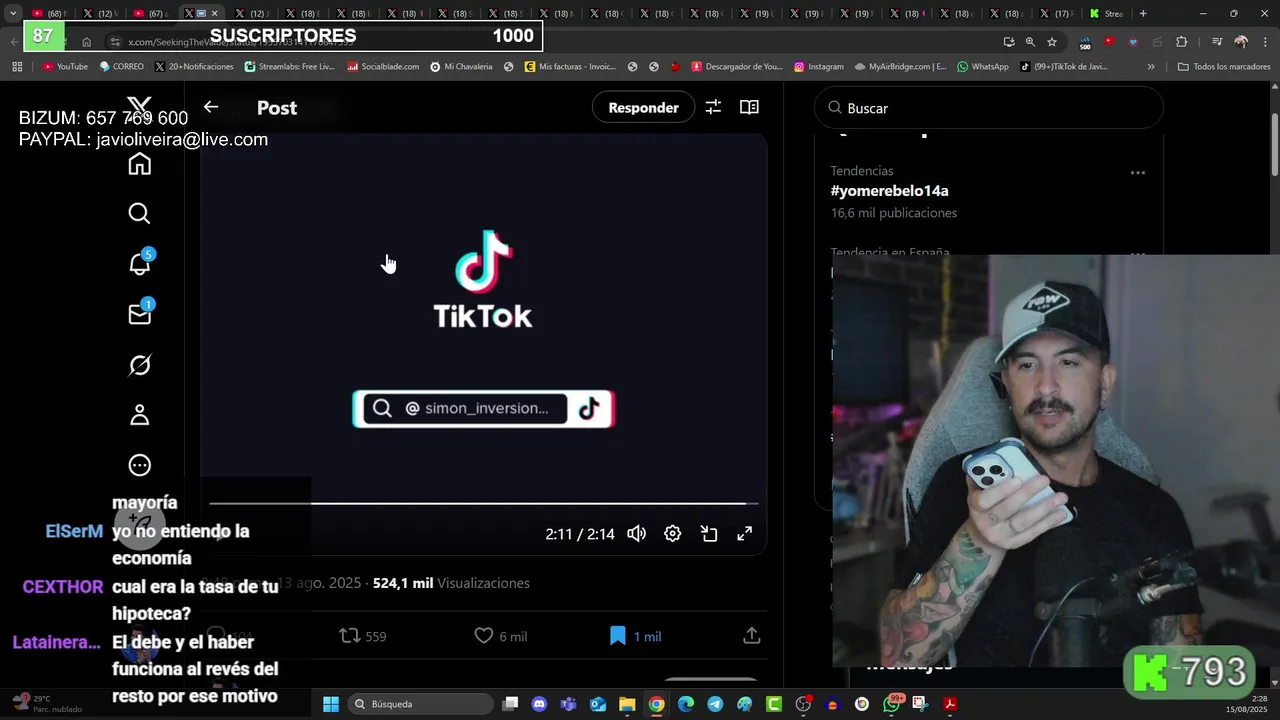Seek on the video progress bar

click(483, 504)
